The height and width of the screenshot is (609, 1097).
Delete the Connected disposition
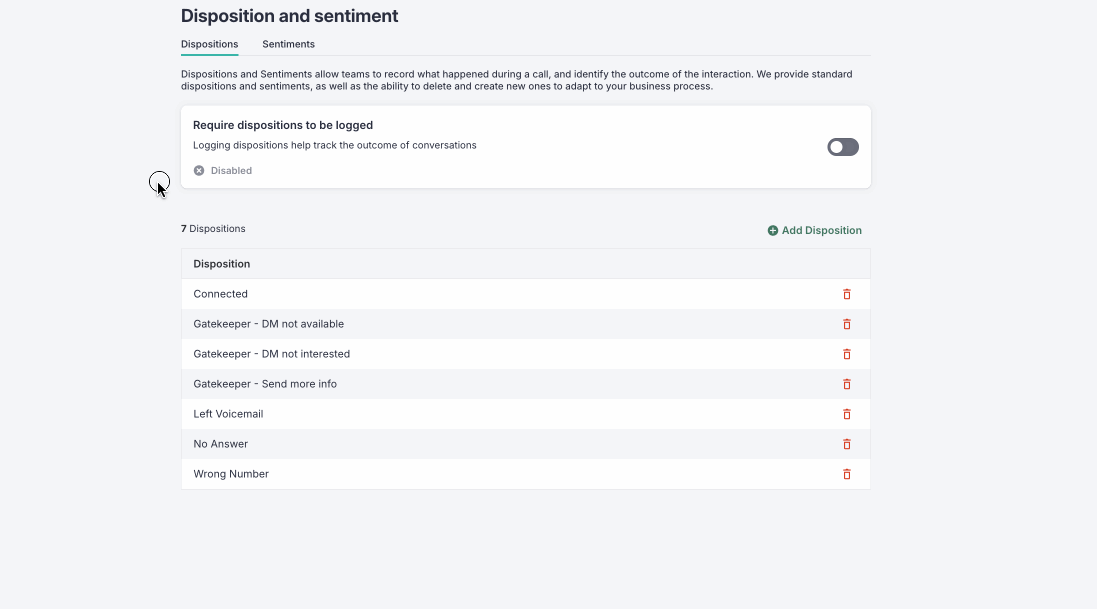[847, 294]
